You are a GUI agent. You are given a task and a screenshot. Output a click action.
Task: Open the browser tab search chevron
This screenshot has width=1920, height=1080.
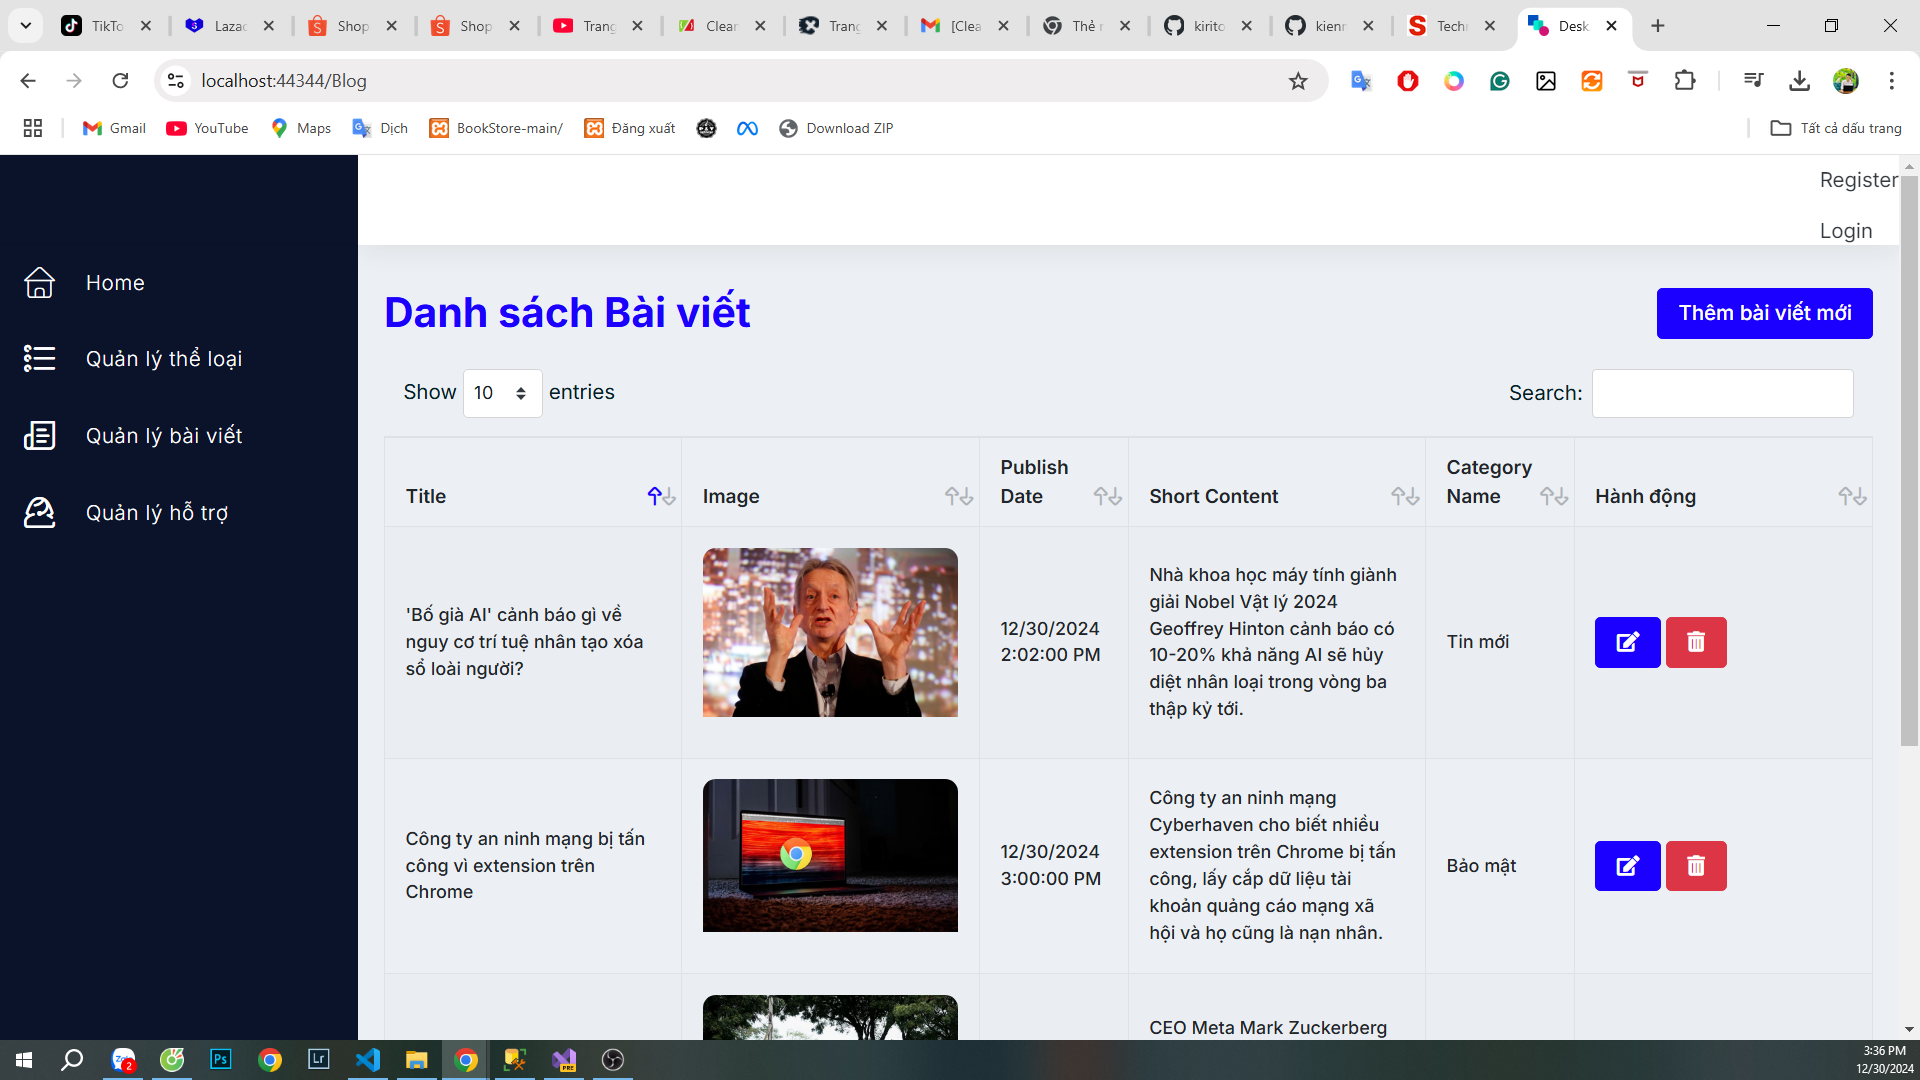click(x=26, y=26)
